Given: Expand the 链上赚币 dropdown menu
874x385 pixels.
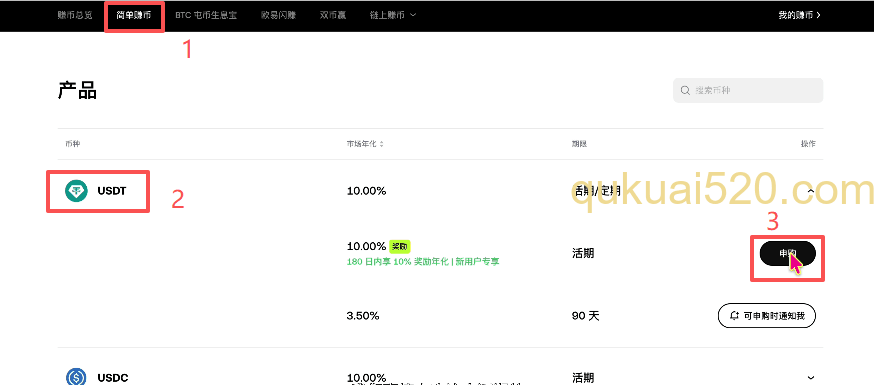Looking at the screenshot, I should [x=393, y=16].
